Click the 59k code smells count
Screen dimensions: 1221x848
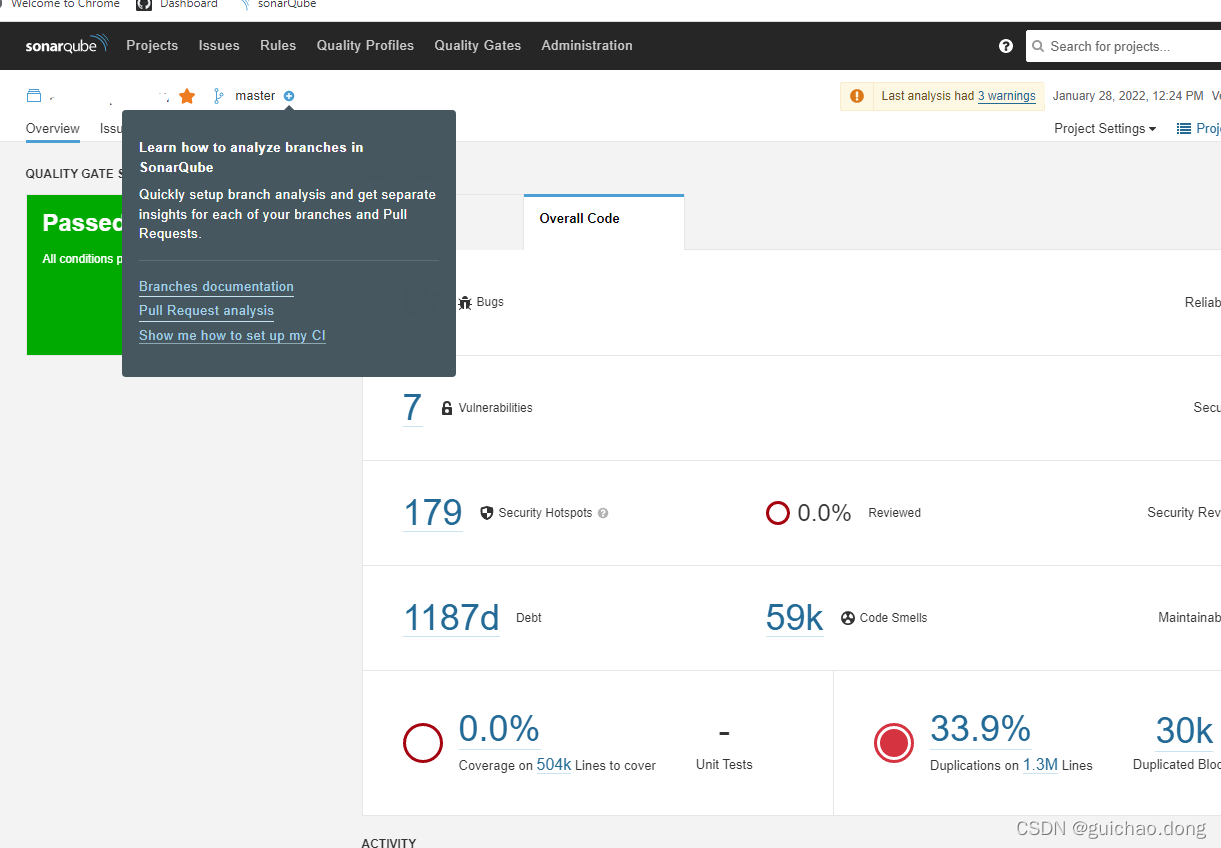(x=795, y=618)
